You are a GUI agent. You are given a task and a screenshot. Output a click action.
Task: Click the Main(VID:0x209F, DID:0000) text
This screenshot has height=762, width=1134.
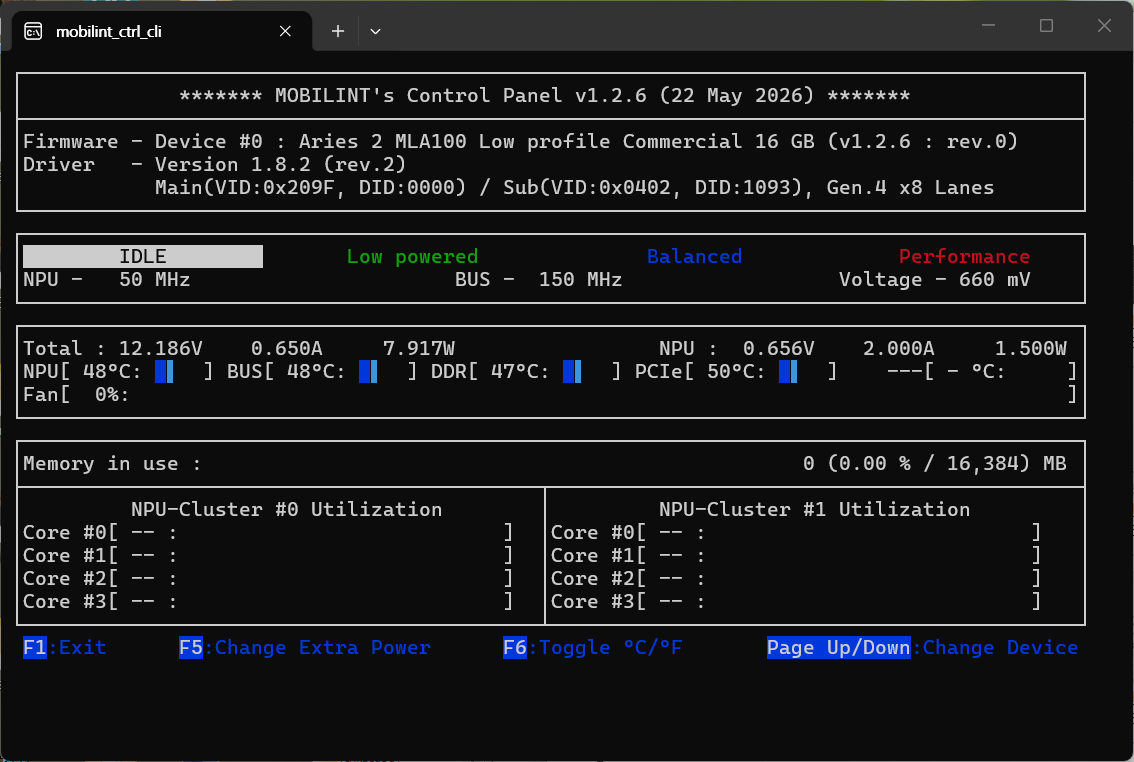point(310,188)
